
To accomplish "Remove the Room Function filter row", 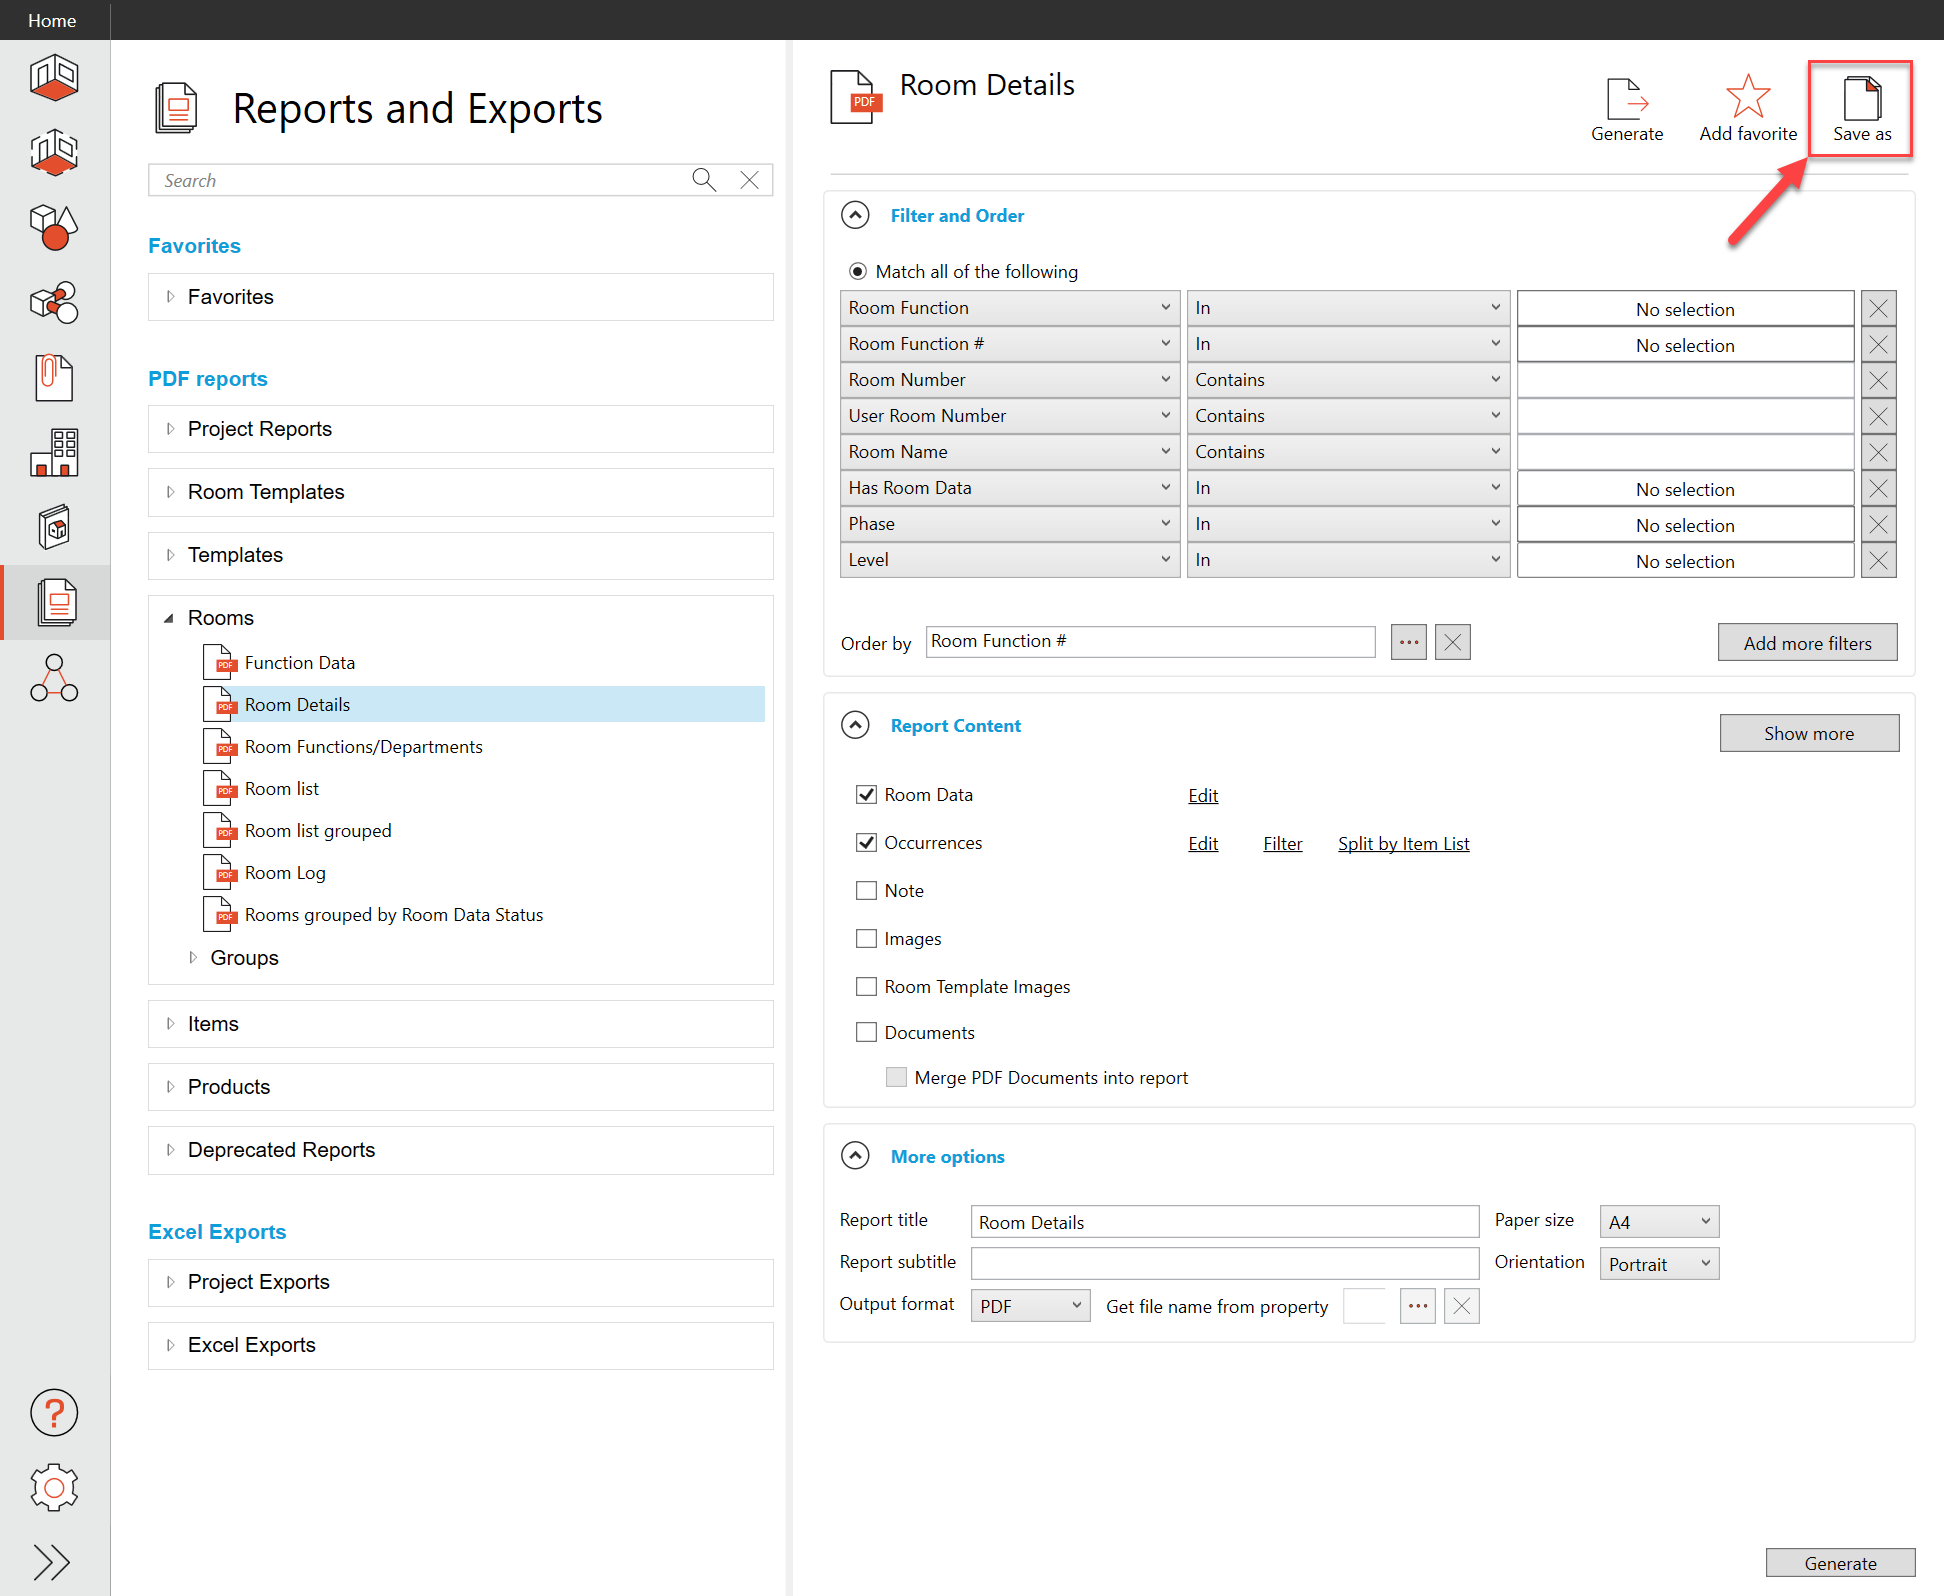I will click(1878, 308).
